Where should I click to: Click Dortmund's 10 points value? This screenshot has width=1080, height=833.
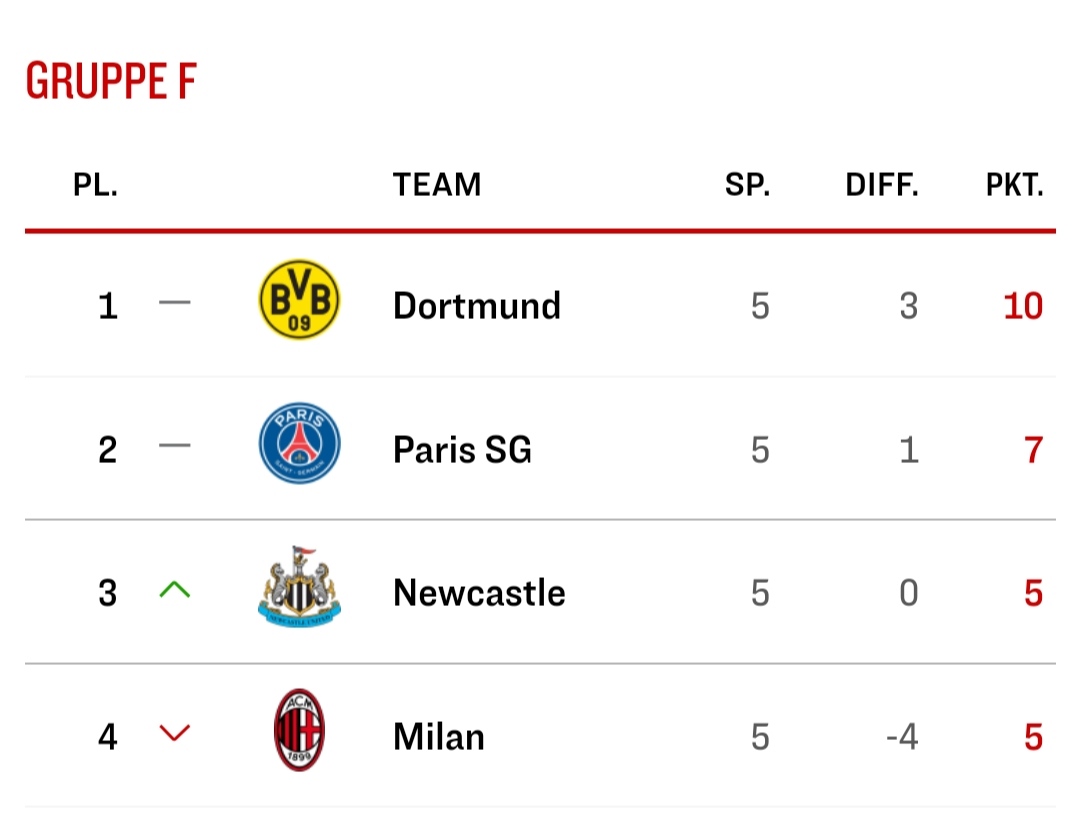point(1023,305)
